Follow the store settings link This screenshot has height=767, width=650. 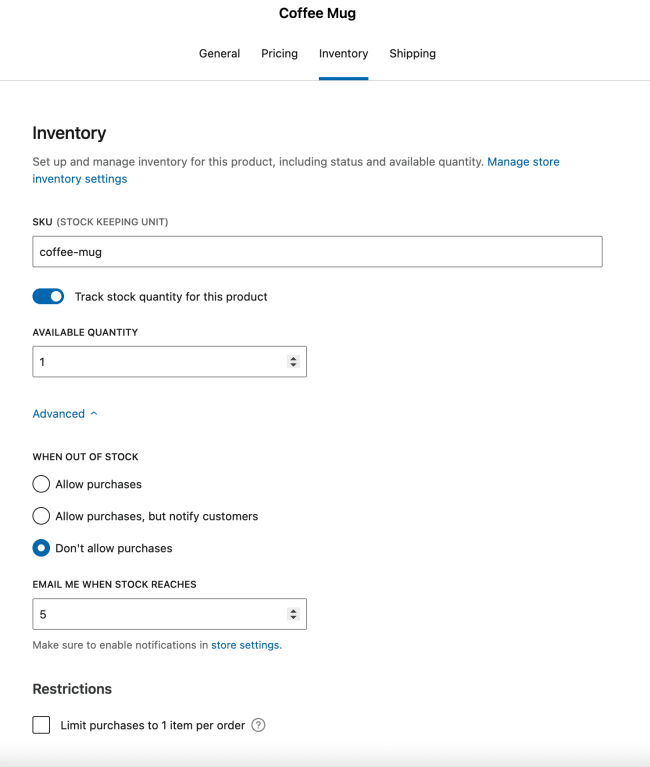point(246,645)
